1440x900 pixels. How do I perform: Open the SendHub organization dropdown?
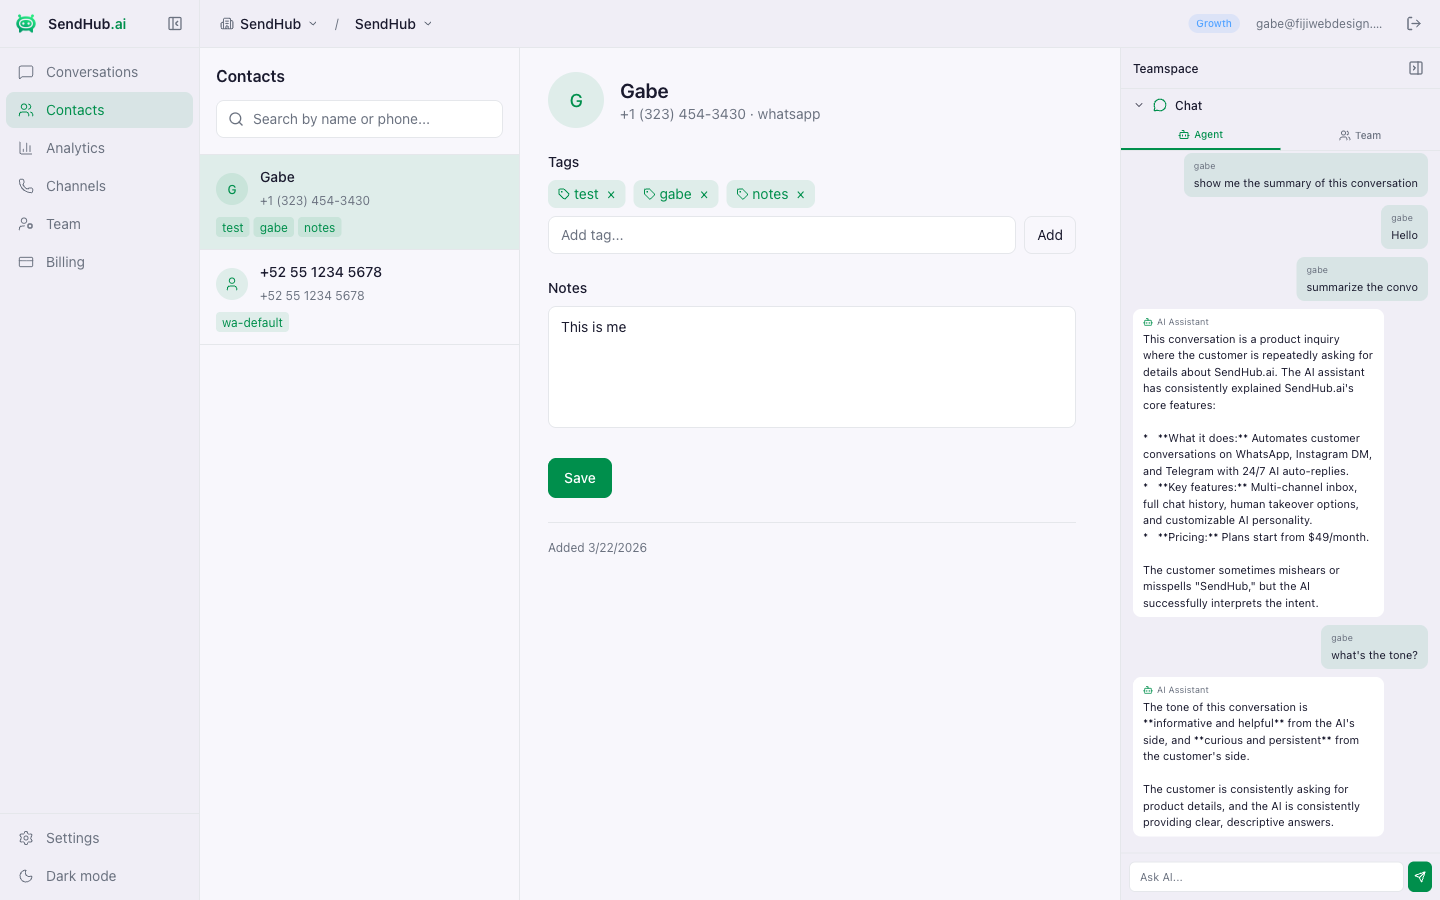point(269,24)
